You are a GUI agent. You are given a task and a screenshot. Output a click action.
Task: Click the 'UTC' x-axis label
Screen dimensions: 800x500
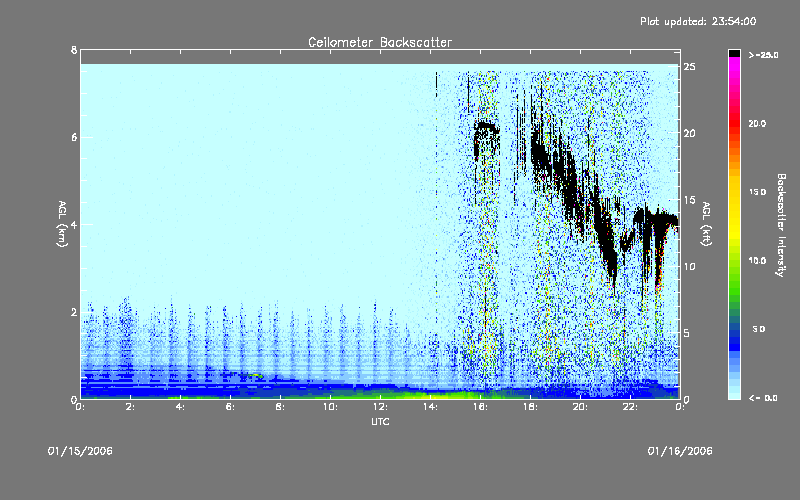tap(380, 422)
